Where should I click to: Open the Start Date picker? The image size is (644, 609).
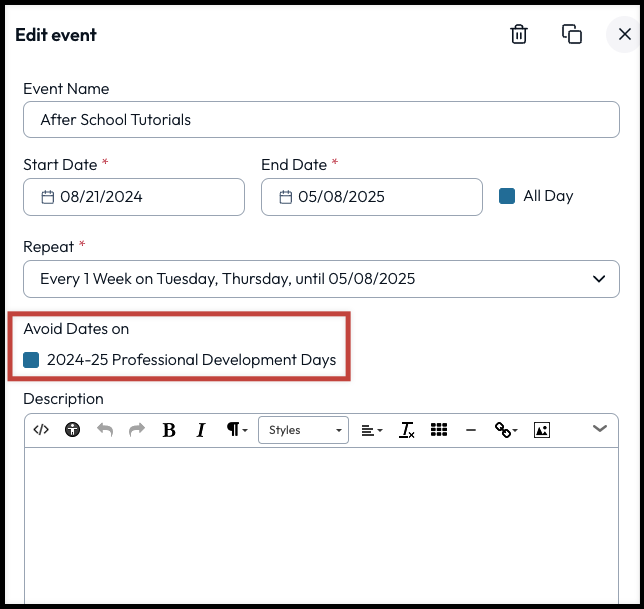[x=134, y=197]
